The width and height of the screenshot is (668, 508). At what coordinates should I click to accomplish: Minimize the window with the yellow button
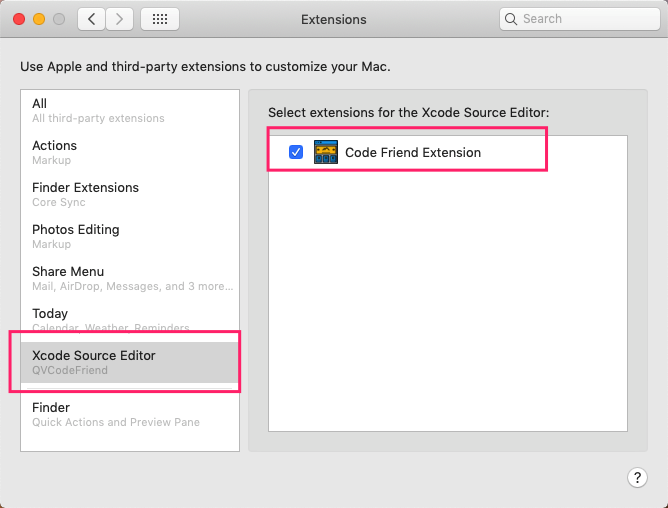tap(39, 19)
